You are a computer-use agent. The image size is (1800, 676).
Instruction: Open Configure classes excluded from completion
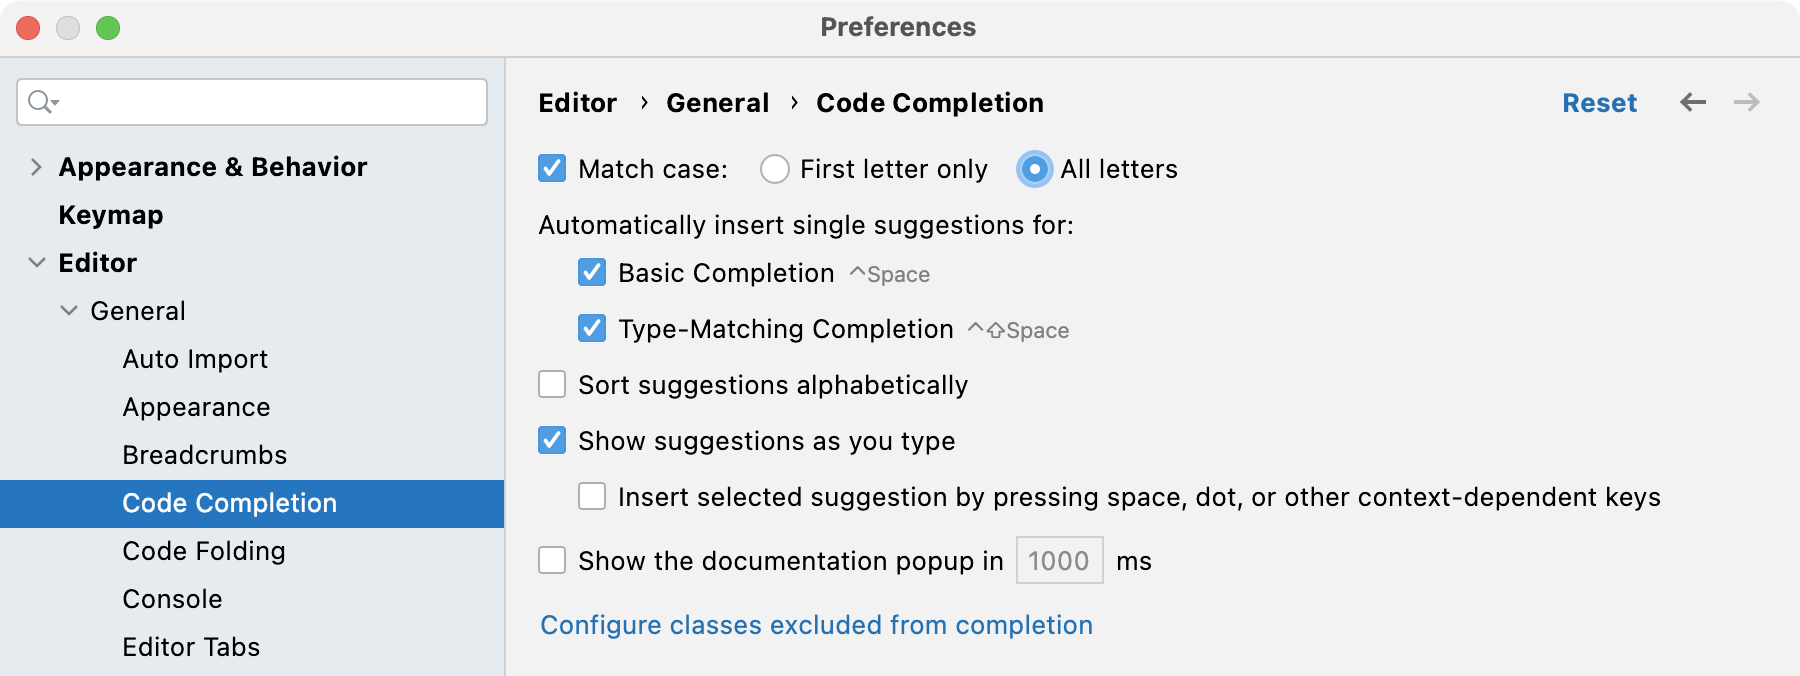pyautogui.click(x=816, y=625)
